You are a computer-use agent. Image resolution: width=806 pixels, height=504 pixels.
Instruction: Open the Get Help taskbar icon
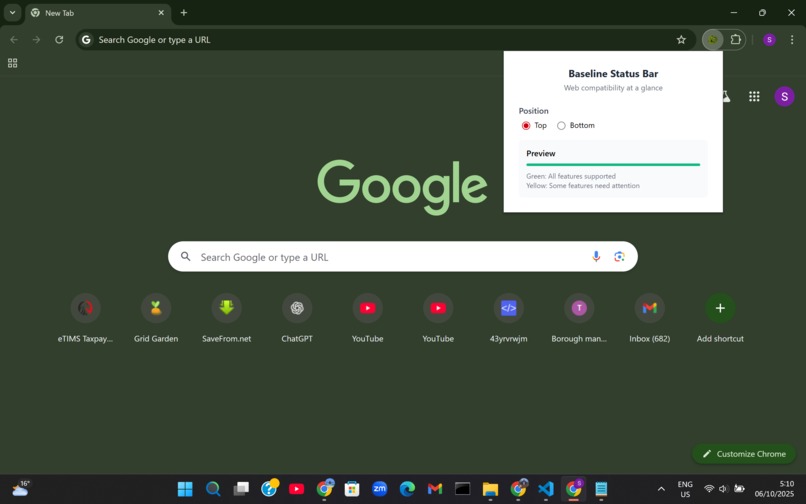pyautogui.click(x=269, y=489)
